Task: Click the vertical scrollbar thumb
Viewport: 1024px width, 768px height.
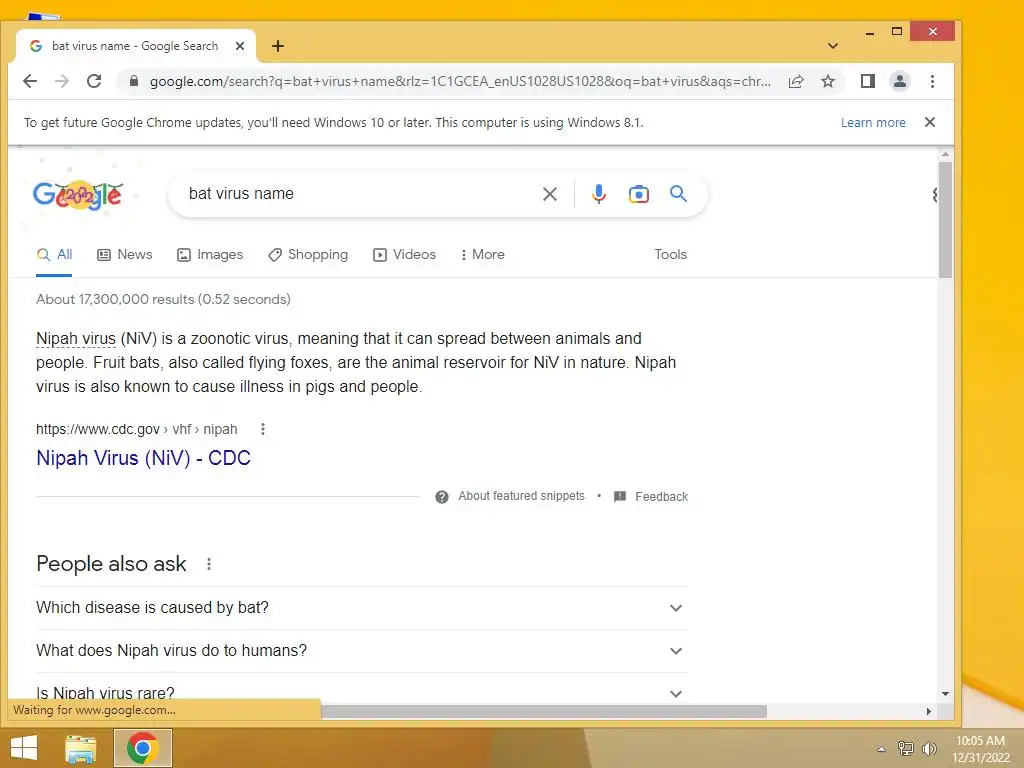Action: pyautogui.click(x=945, y=220)
